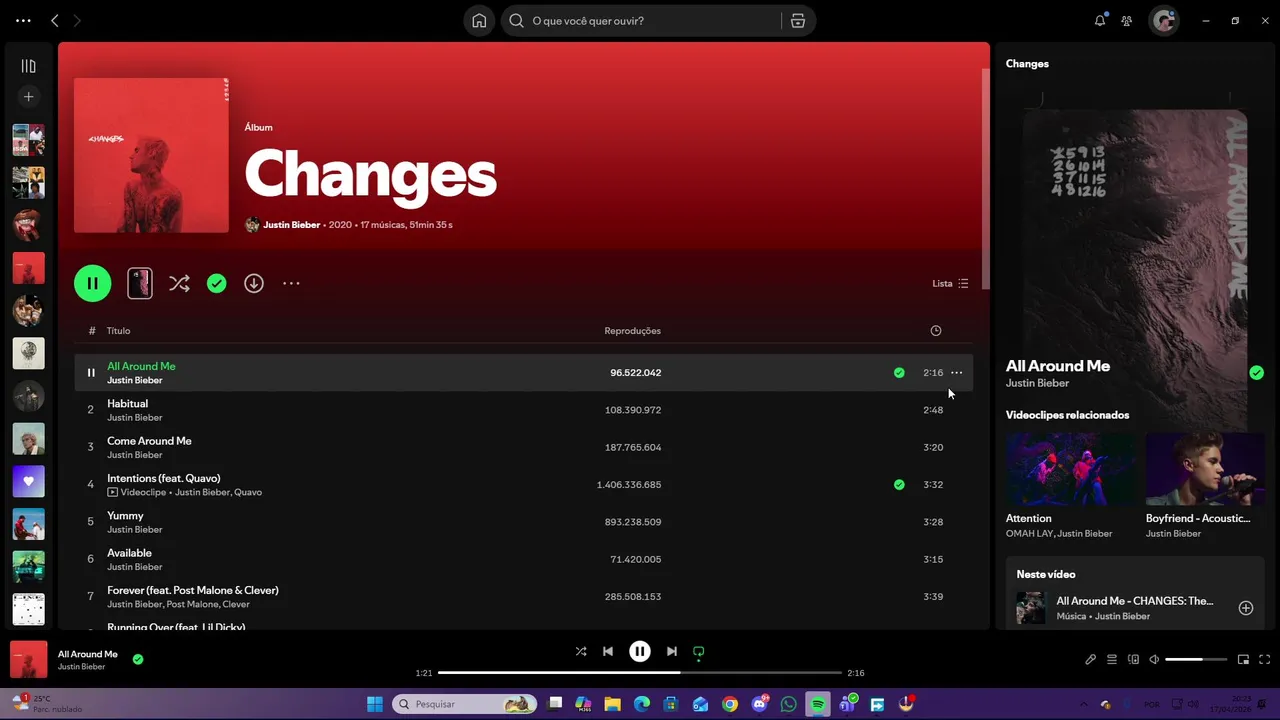This screenshot has width=1280, height=720.
Task: Open the playback queue icon
Action: pos(1112,660)
